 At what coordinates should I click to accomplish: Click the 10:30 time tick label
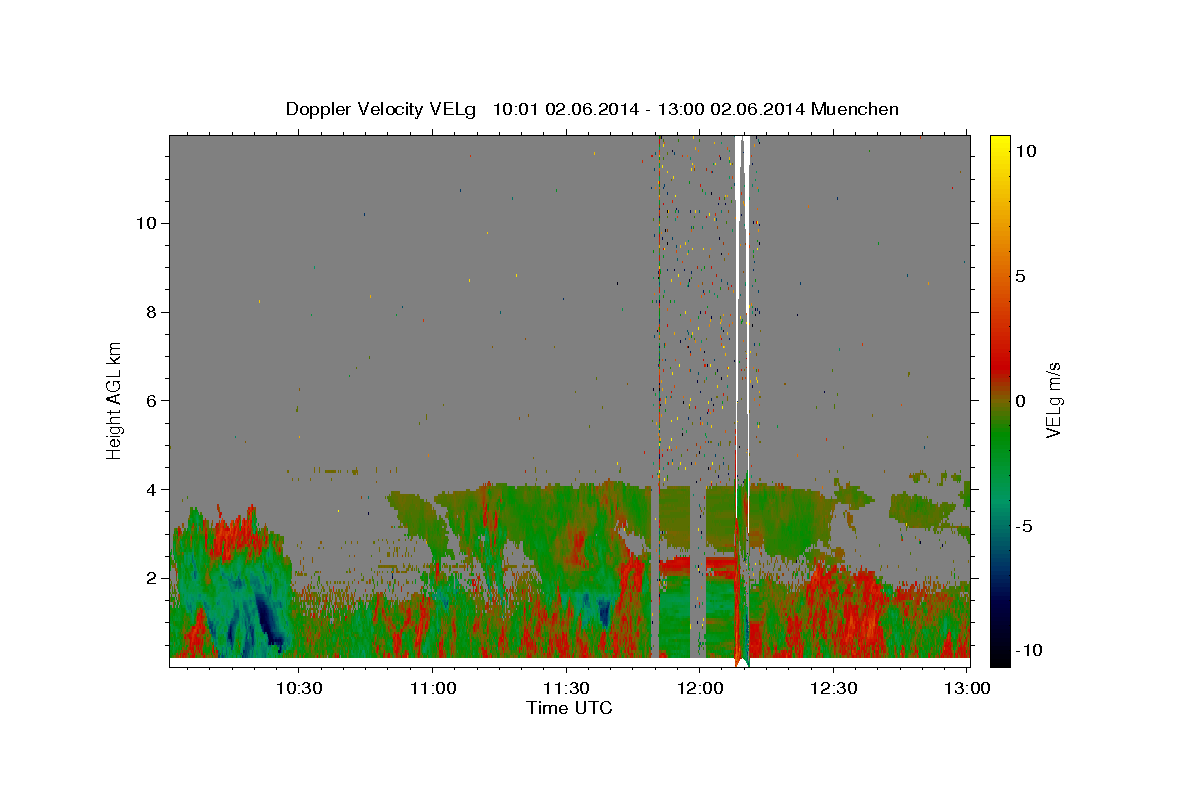point(298,688)
